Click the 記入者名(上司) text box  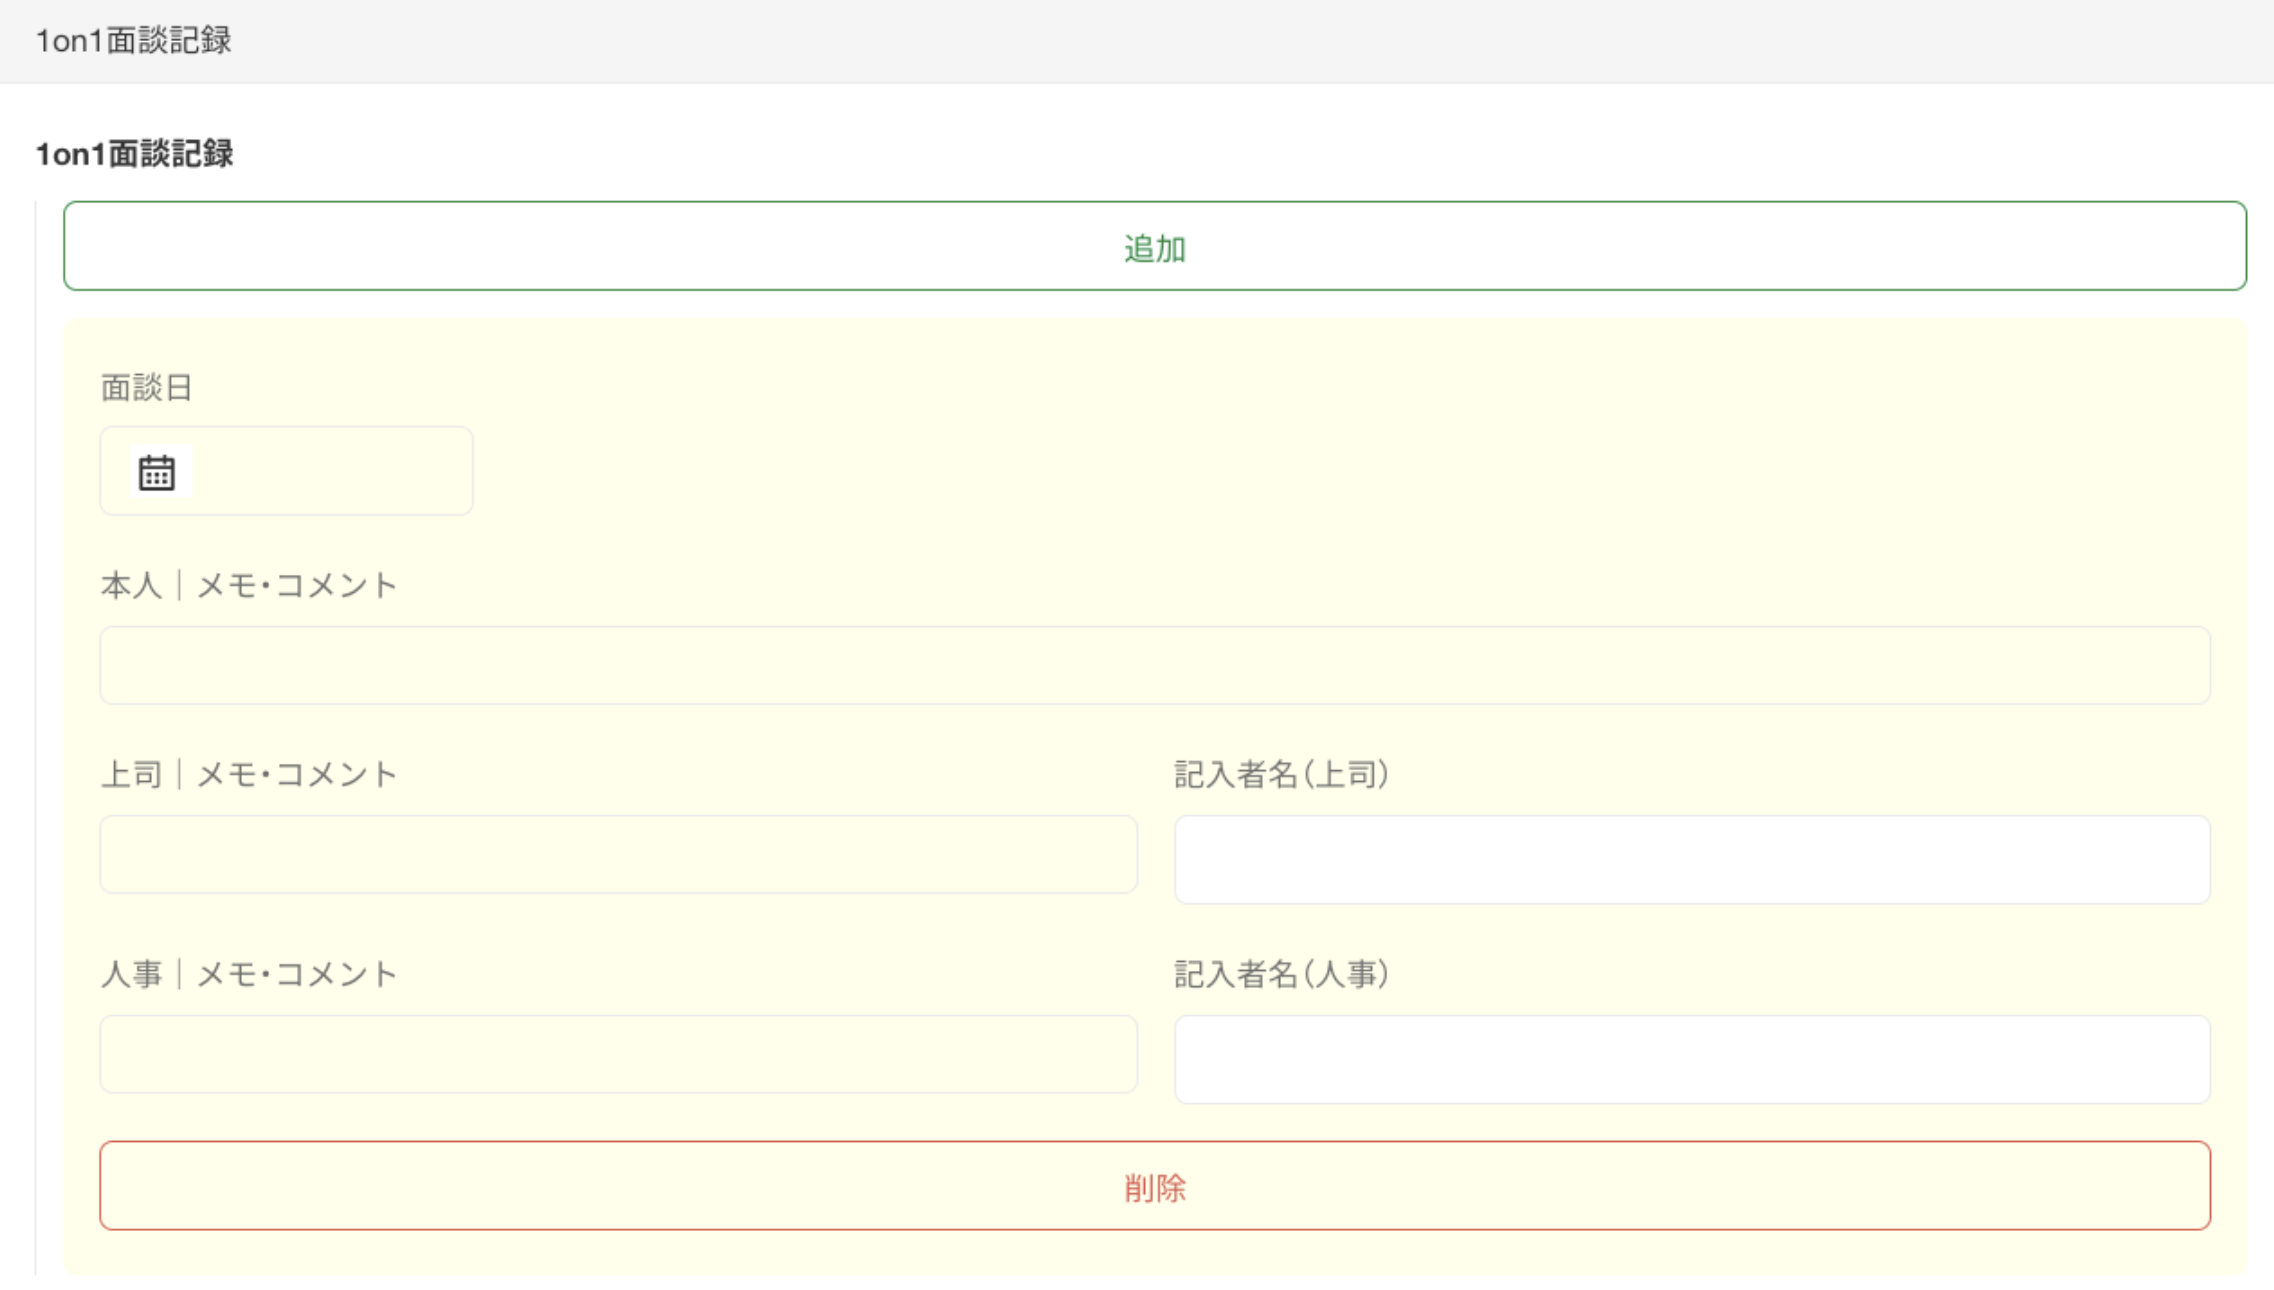pyautogui.click(x=1691, y=860)
